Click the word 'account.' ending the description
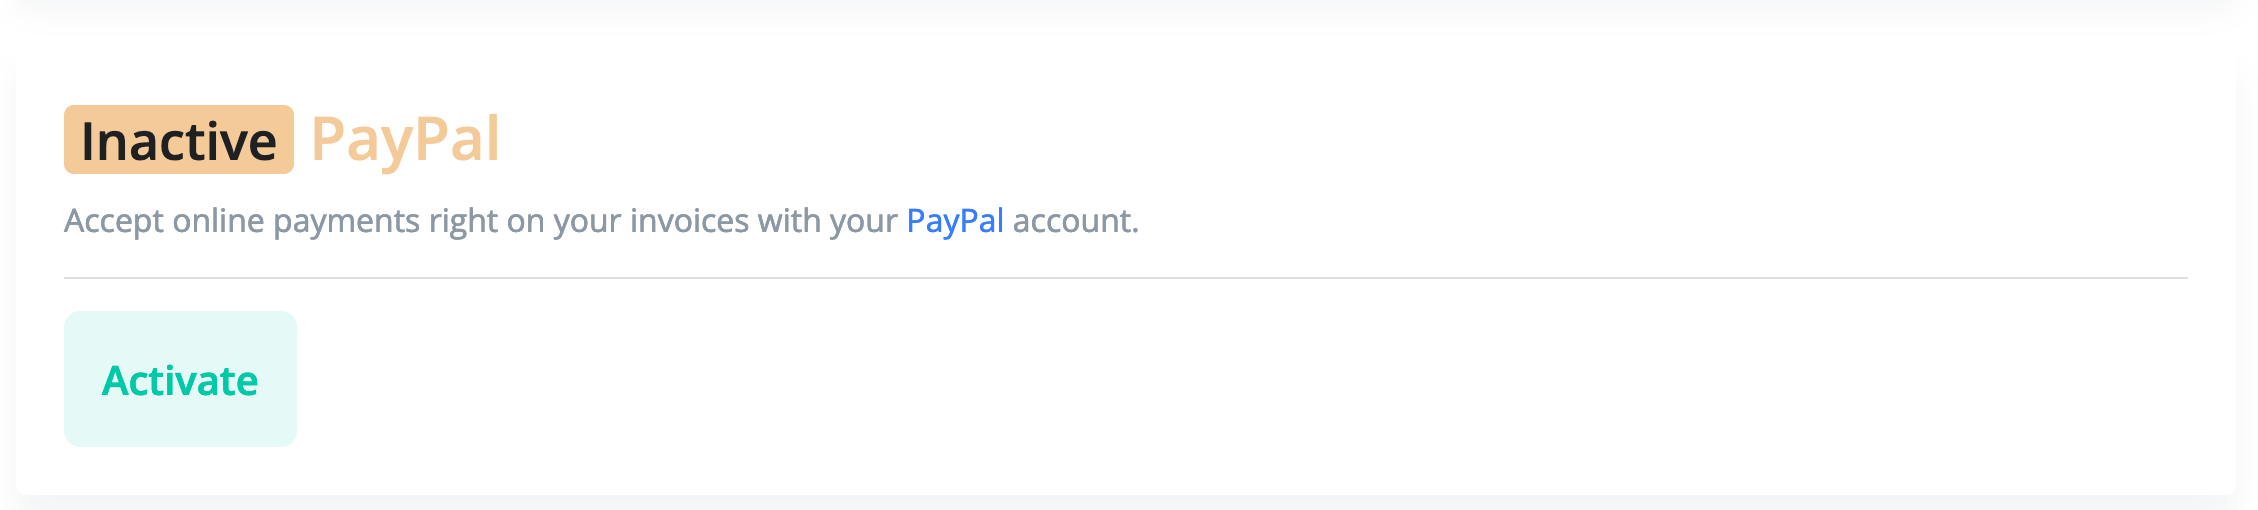2258x510 pixels. click(1076, 221)
